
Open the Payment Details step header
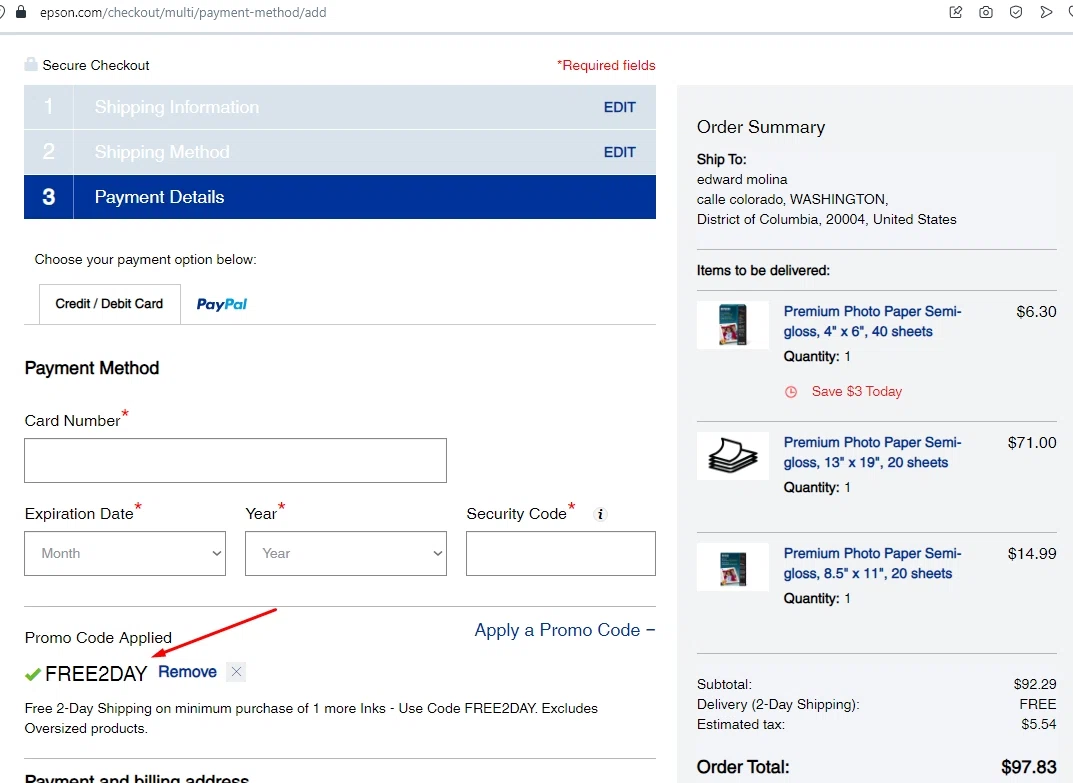(340, 197)
